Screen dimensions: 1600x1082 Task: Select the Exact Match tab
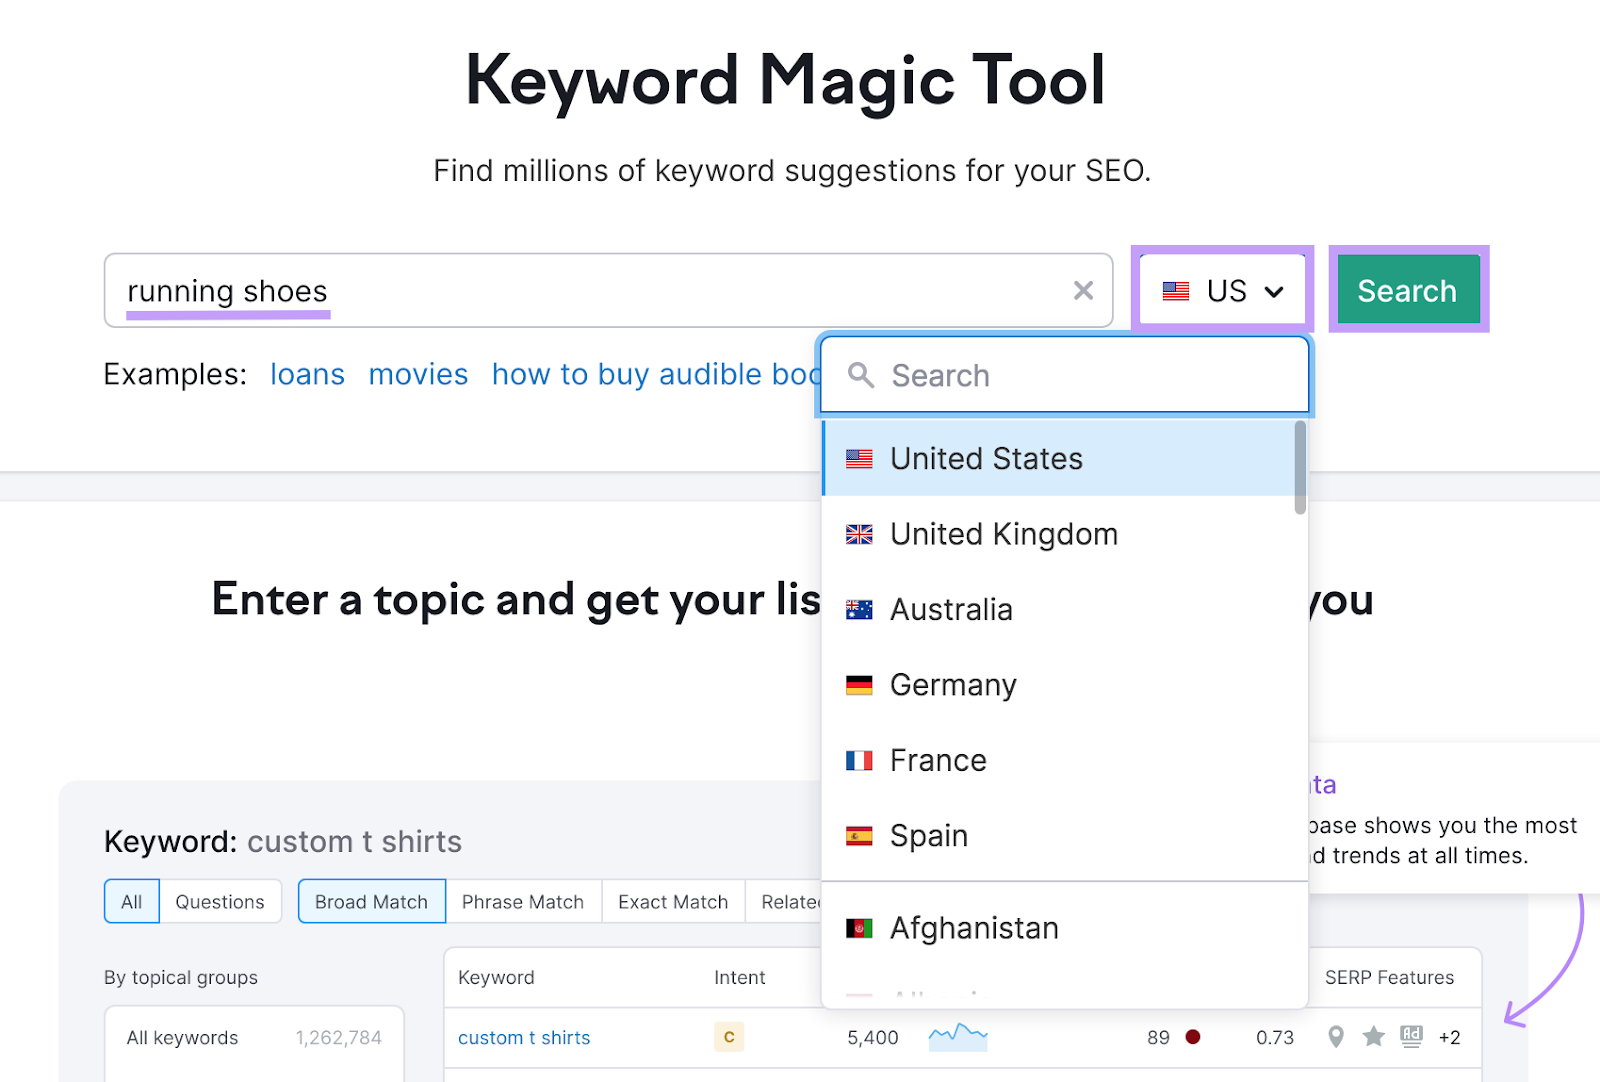[673, 902]
